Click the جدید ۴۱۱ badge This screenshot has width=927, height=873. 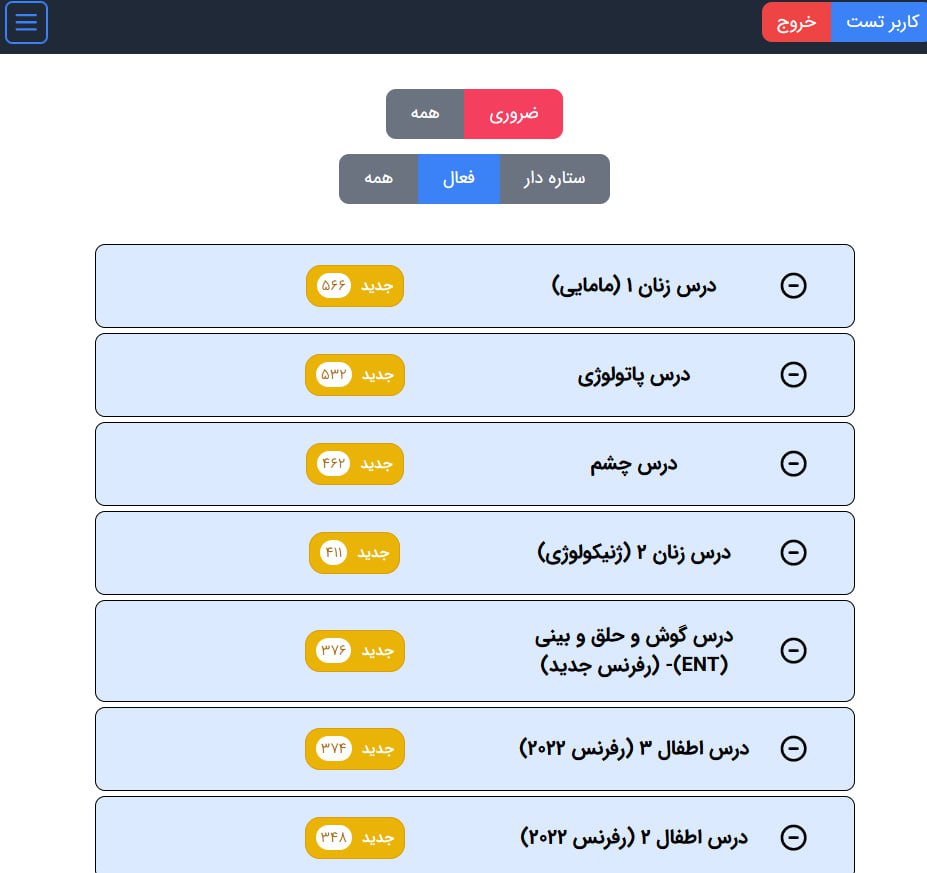(x=354, y=553)
